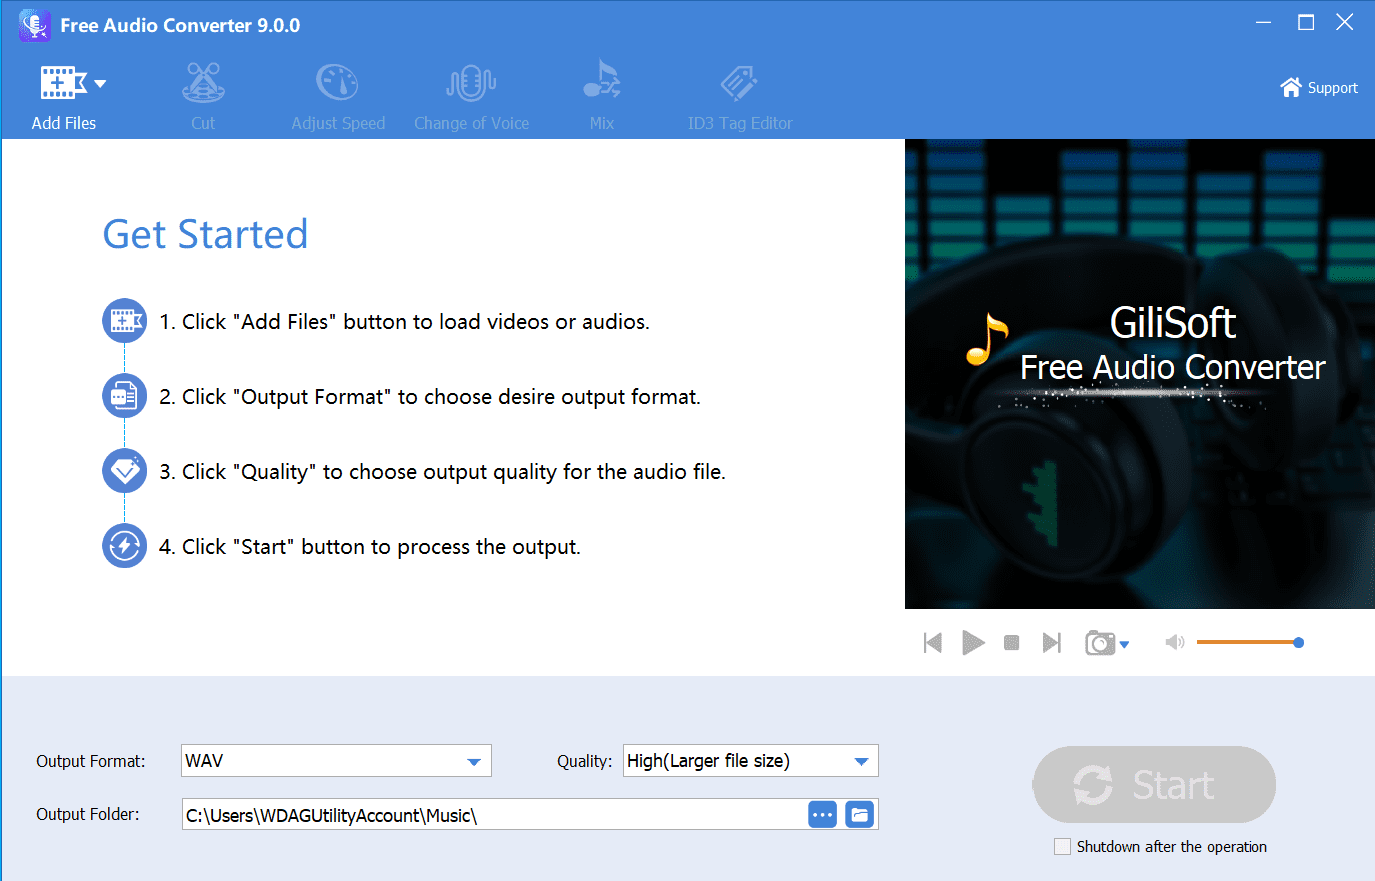Viewport: 1375px width, 881px height.
Task: Stop the preview playback
Action: (x=1012, y=642)
